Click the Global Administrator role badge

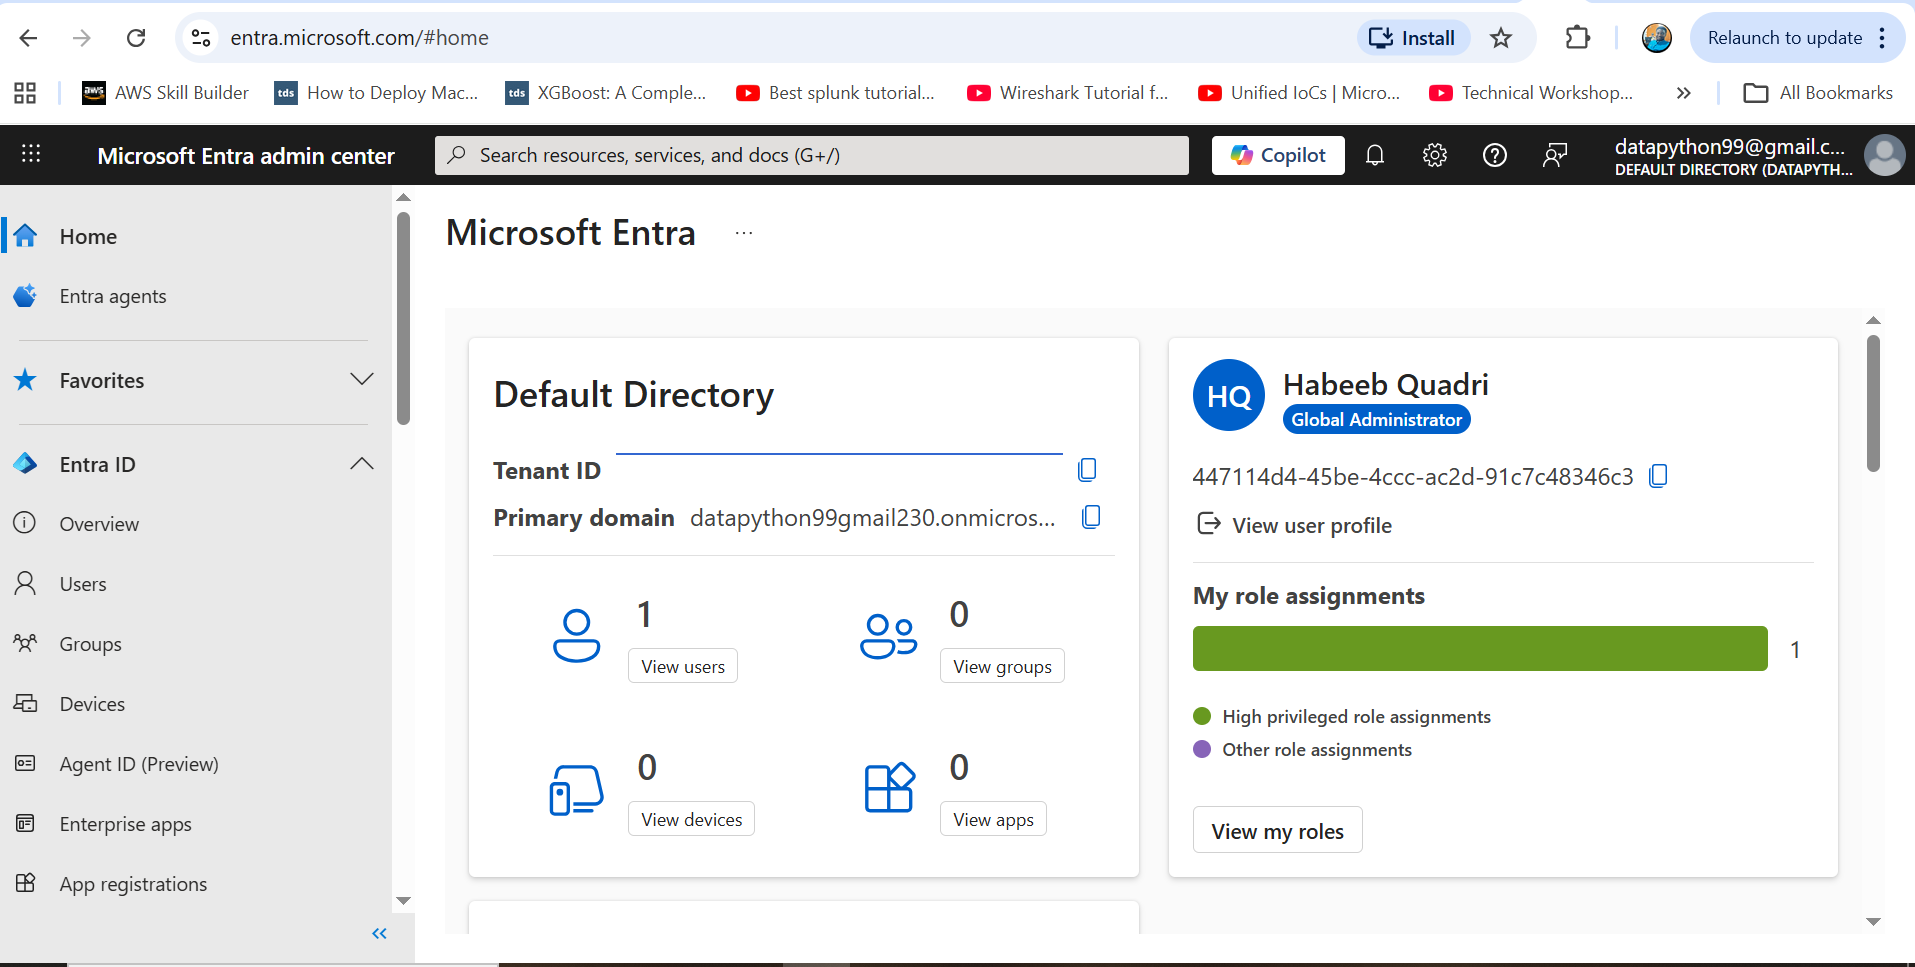pyautogui.click(x=1376, y=419)
